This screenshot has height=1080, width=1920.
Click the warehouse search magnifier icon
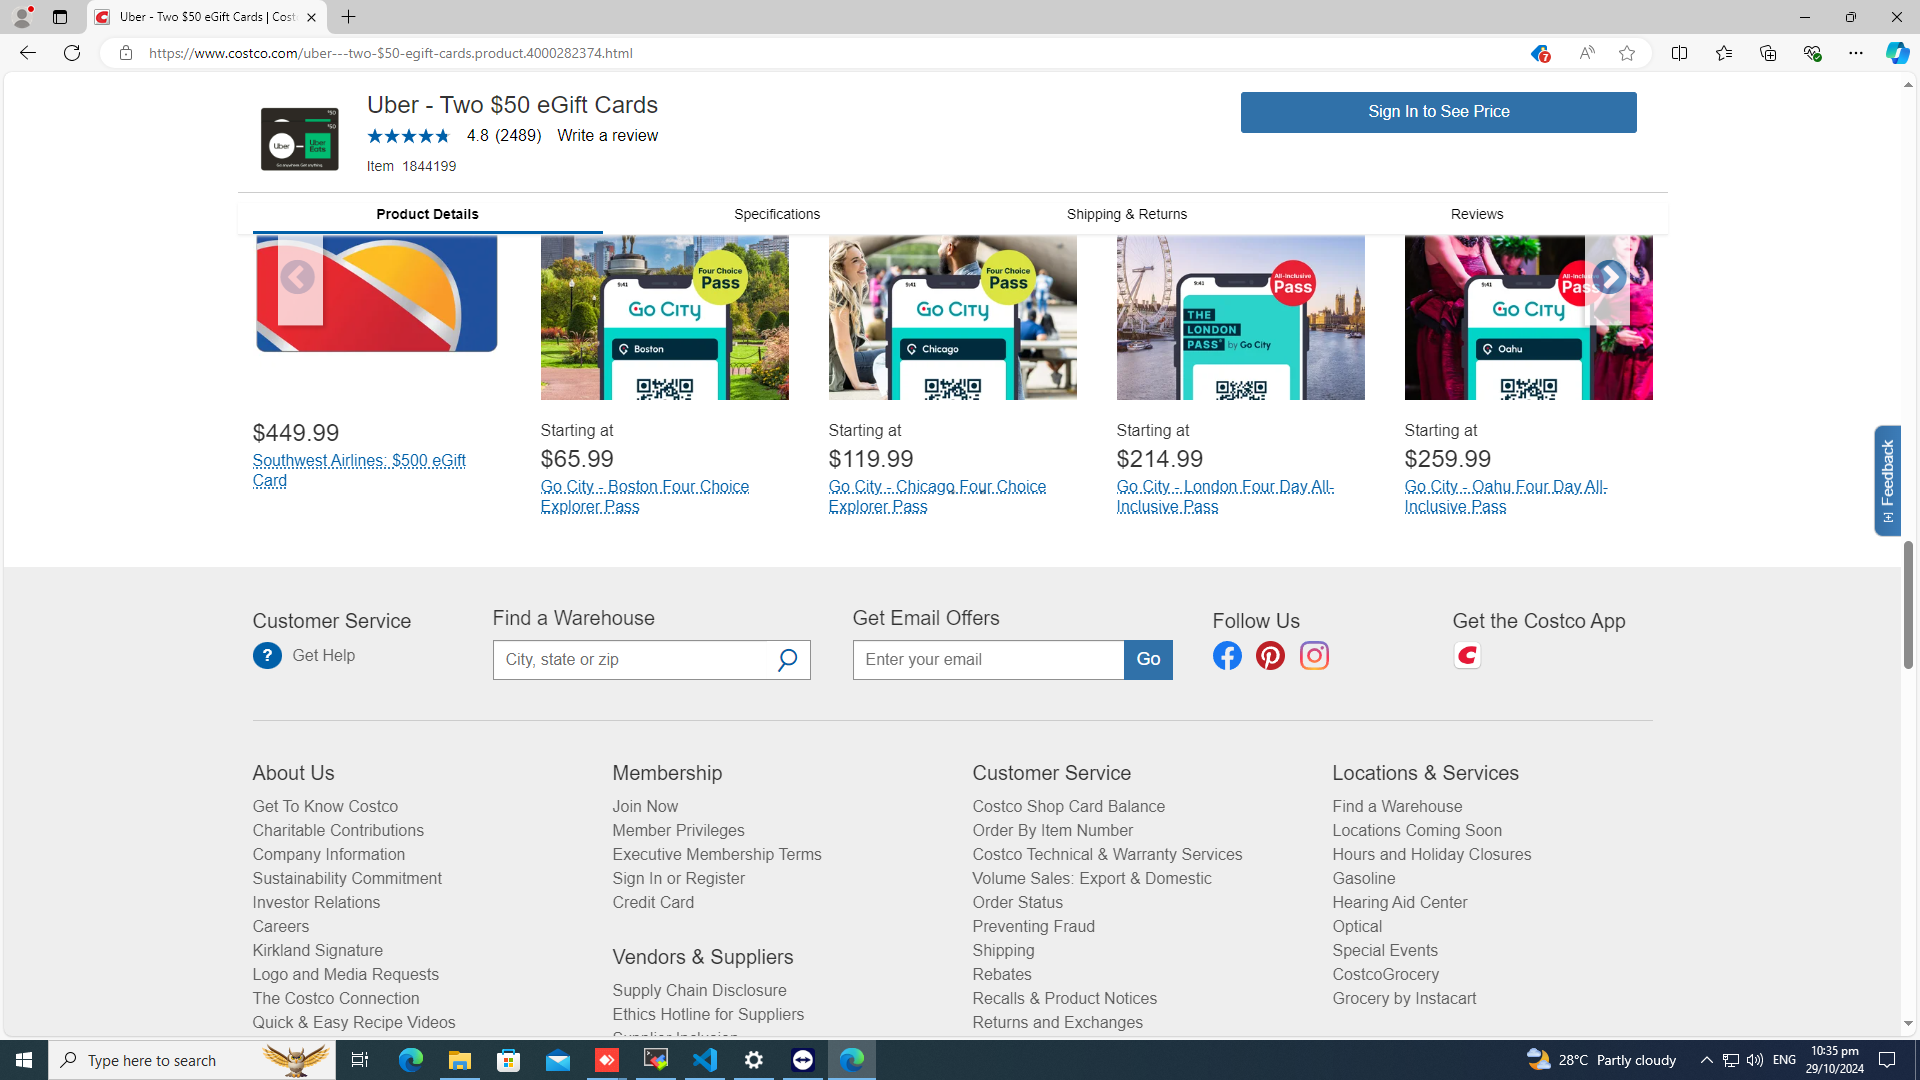tap(788, 660)
